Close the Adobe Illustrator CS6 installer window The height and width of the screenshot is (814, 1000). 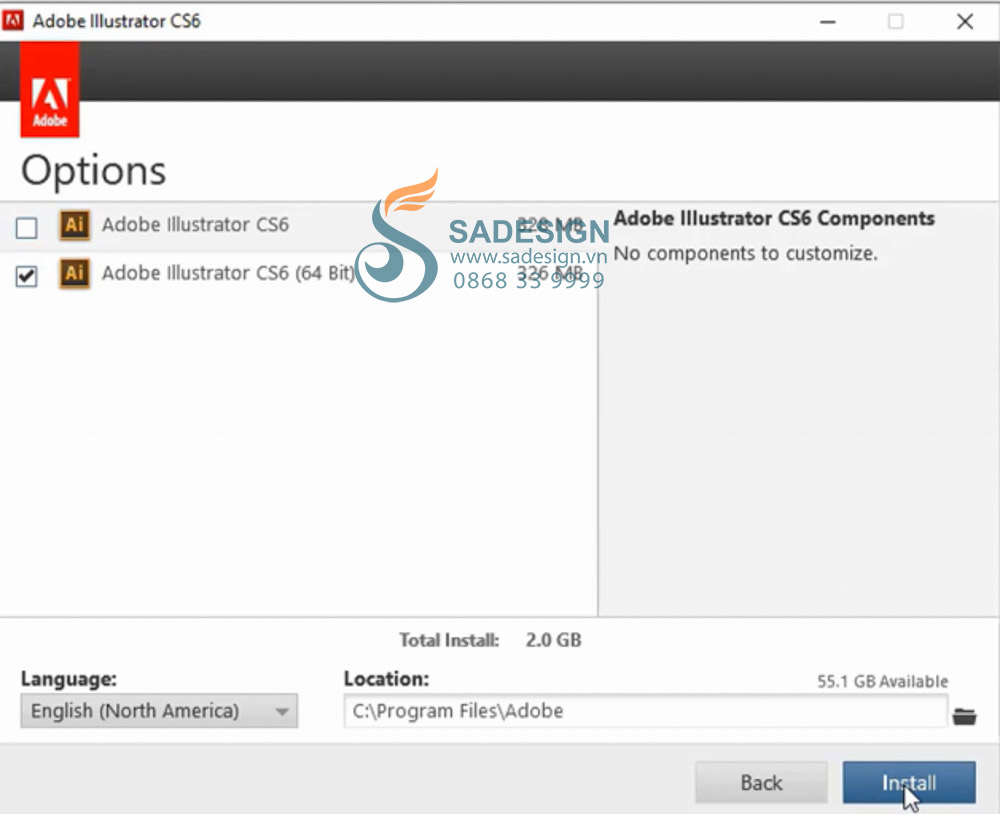coord(965,22)
